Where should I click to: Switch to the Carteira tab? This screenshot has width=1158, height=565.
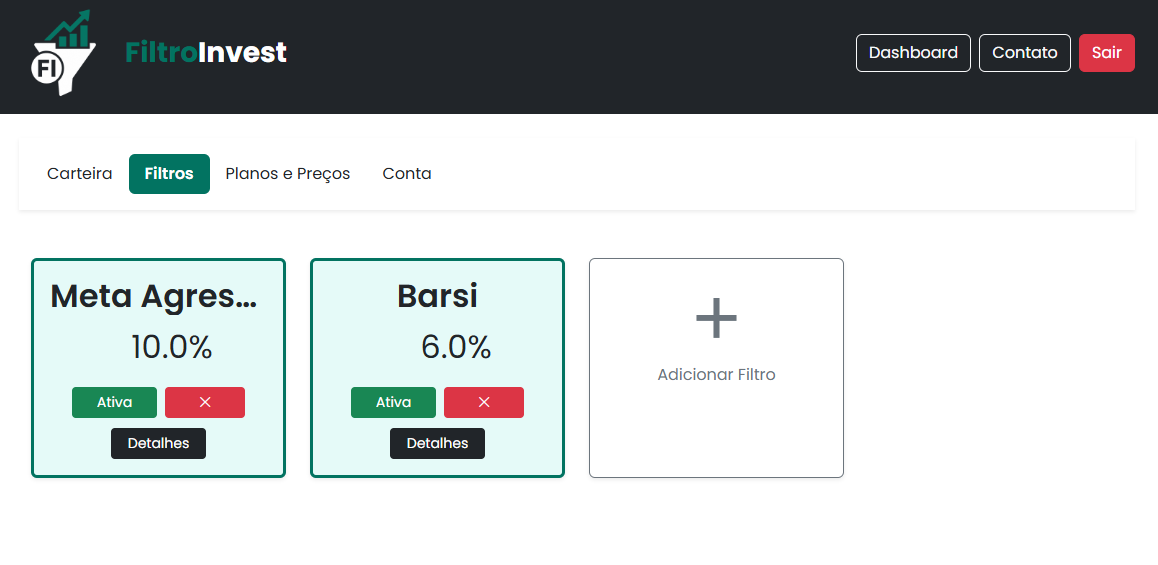click(x=80, y=174)
